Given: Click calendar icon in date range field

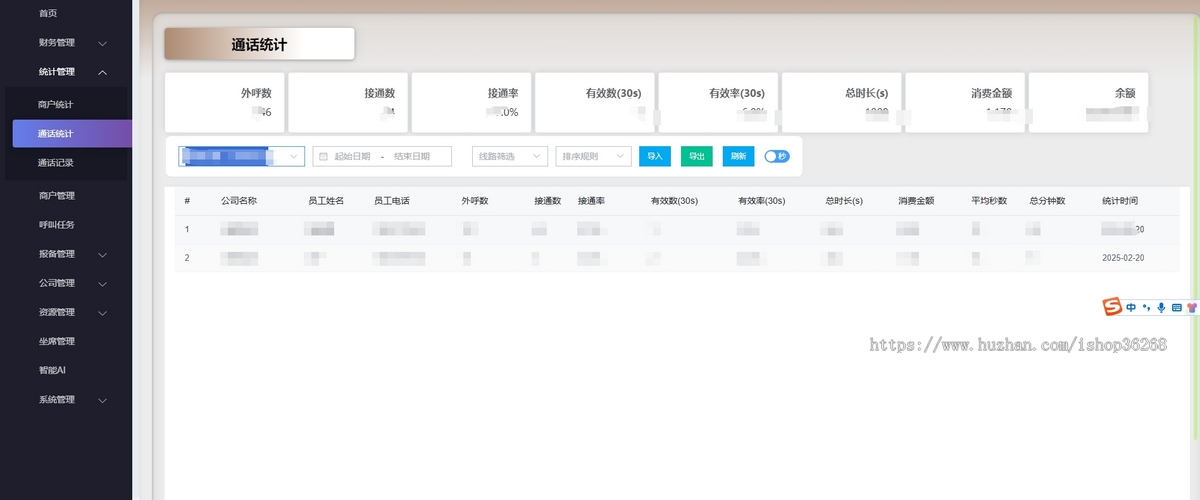Looking at the screenshot, I should point(323,156).
